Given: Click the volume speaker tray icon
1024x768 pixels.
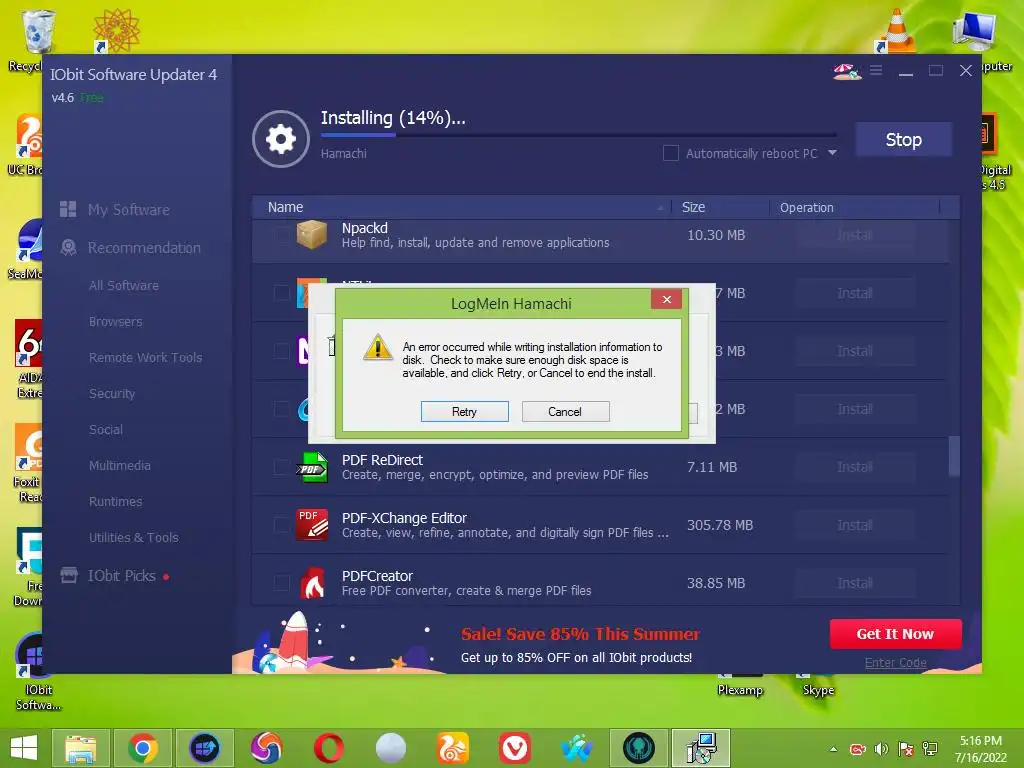Looking at the screenshot, I should [882, 749].
